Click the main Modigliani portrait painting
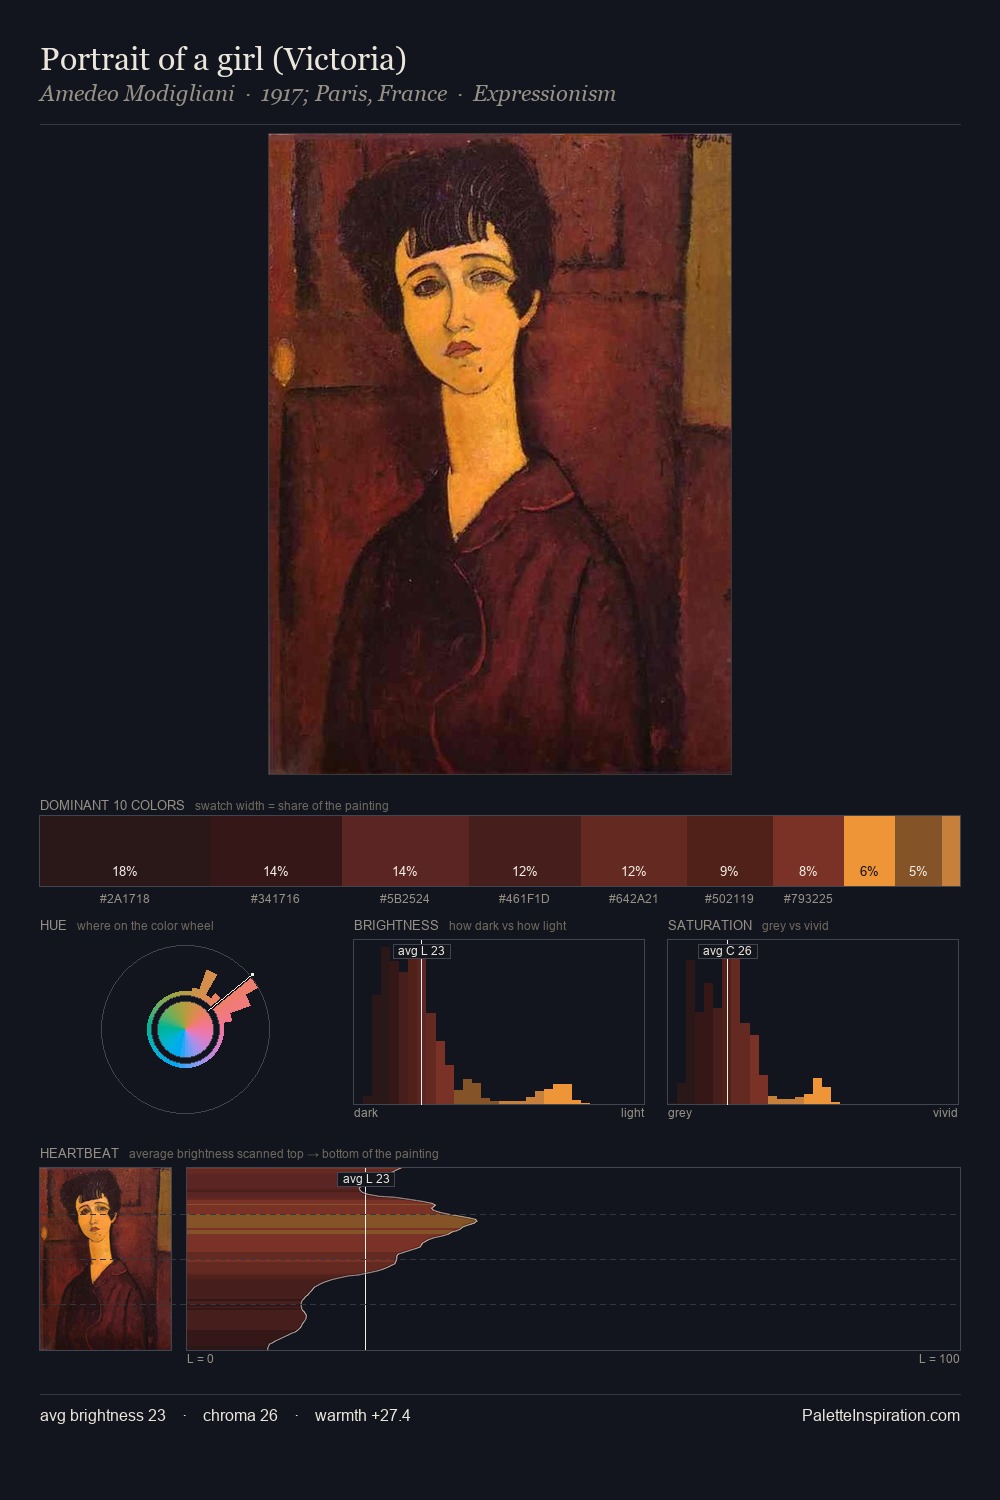 tap(500, 454)
